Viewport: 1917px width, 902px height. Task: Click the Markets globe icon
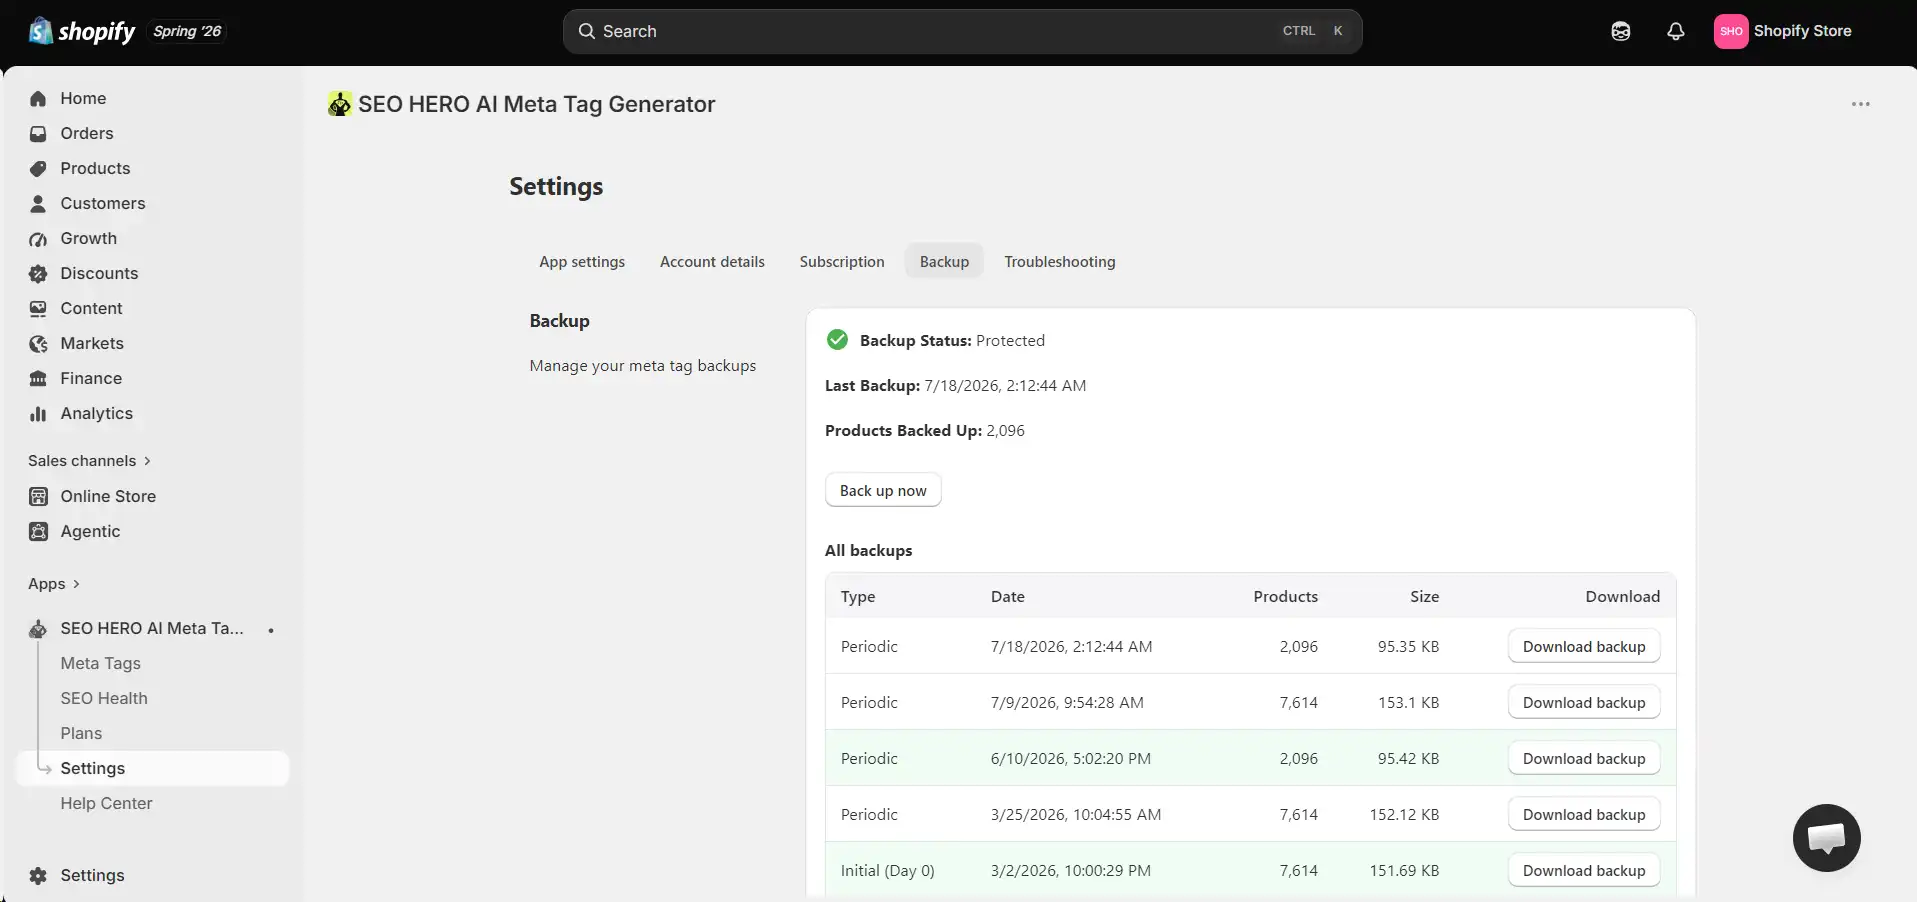38,343
